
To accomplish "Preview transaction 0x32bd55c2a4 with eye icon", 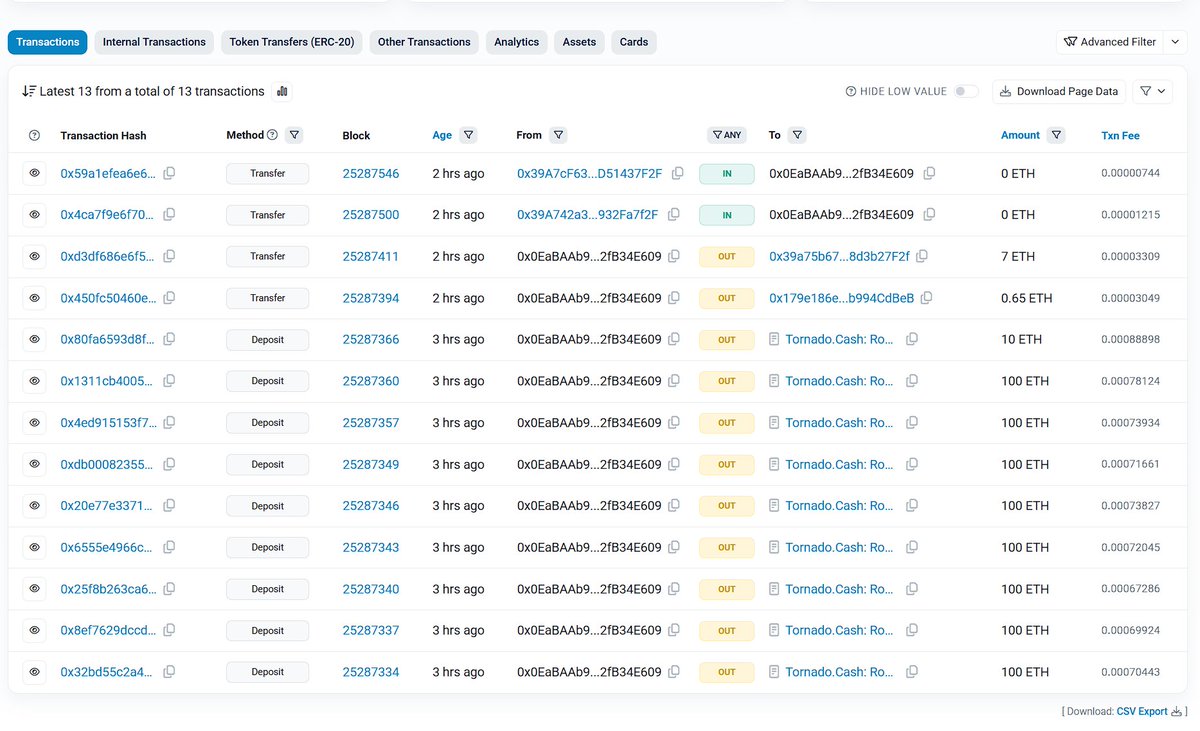I will (34, 672).
